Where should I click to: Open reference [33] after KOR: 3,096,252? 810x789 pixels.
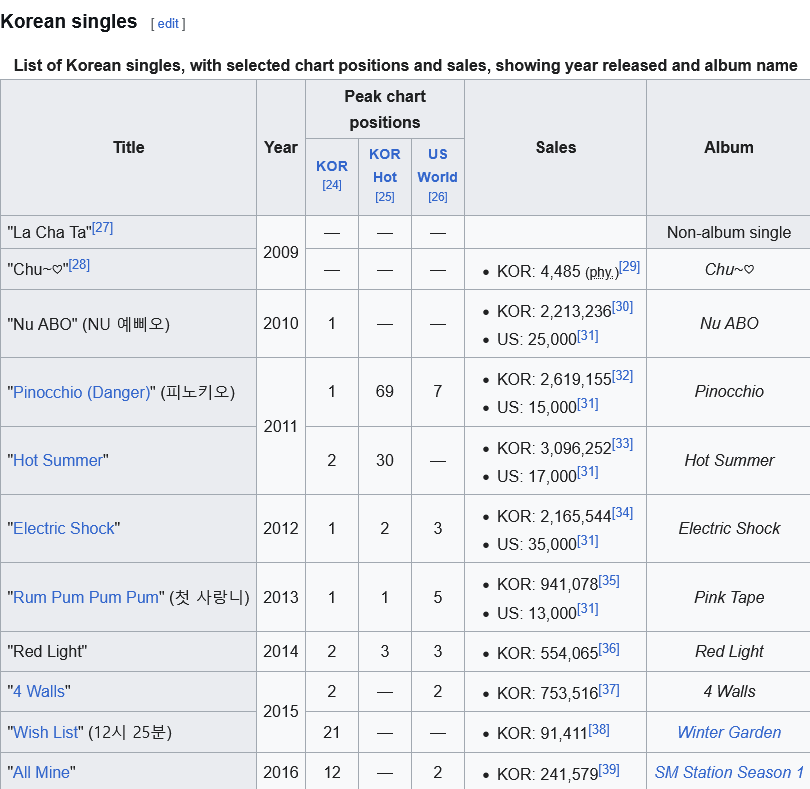coord(622,444)
